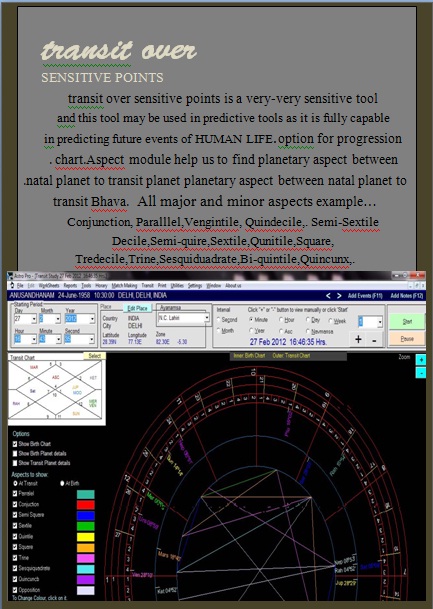The height and width of the screenshot is (609, 433).
Task: Uncheck the Opposition aspect
Action: coord(15,590)
